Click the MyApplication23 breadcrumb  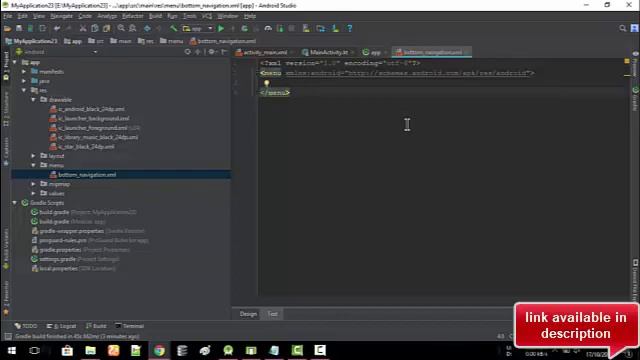click(31, 41)
